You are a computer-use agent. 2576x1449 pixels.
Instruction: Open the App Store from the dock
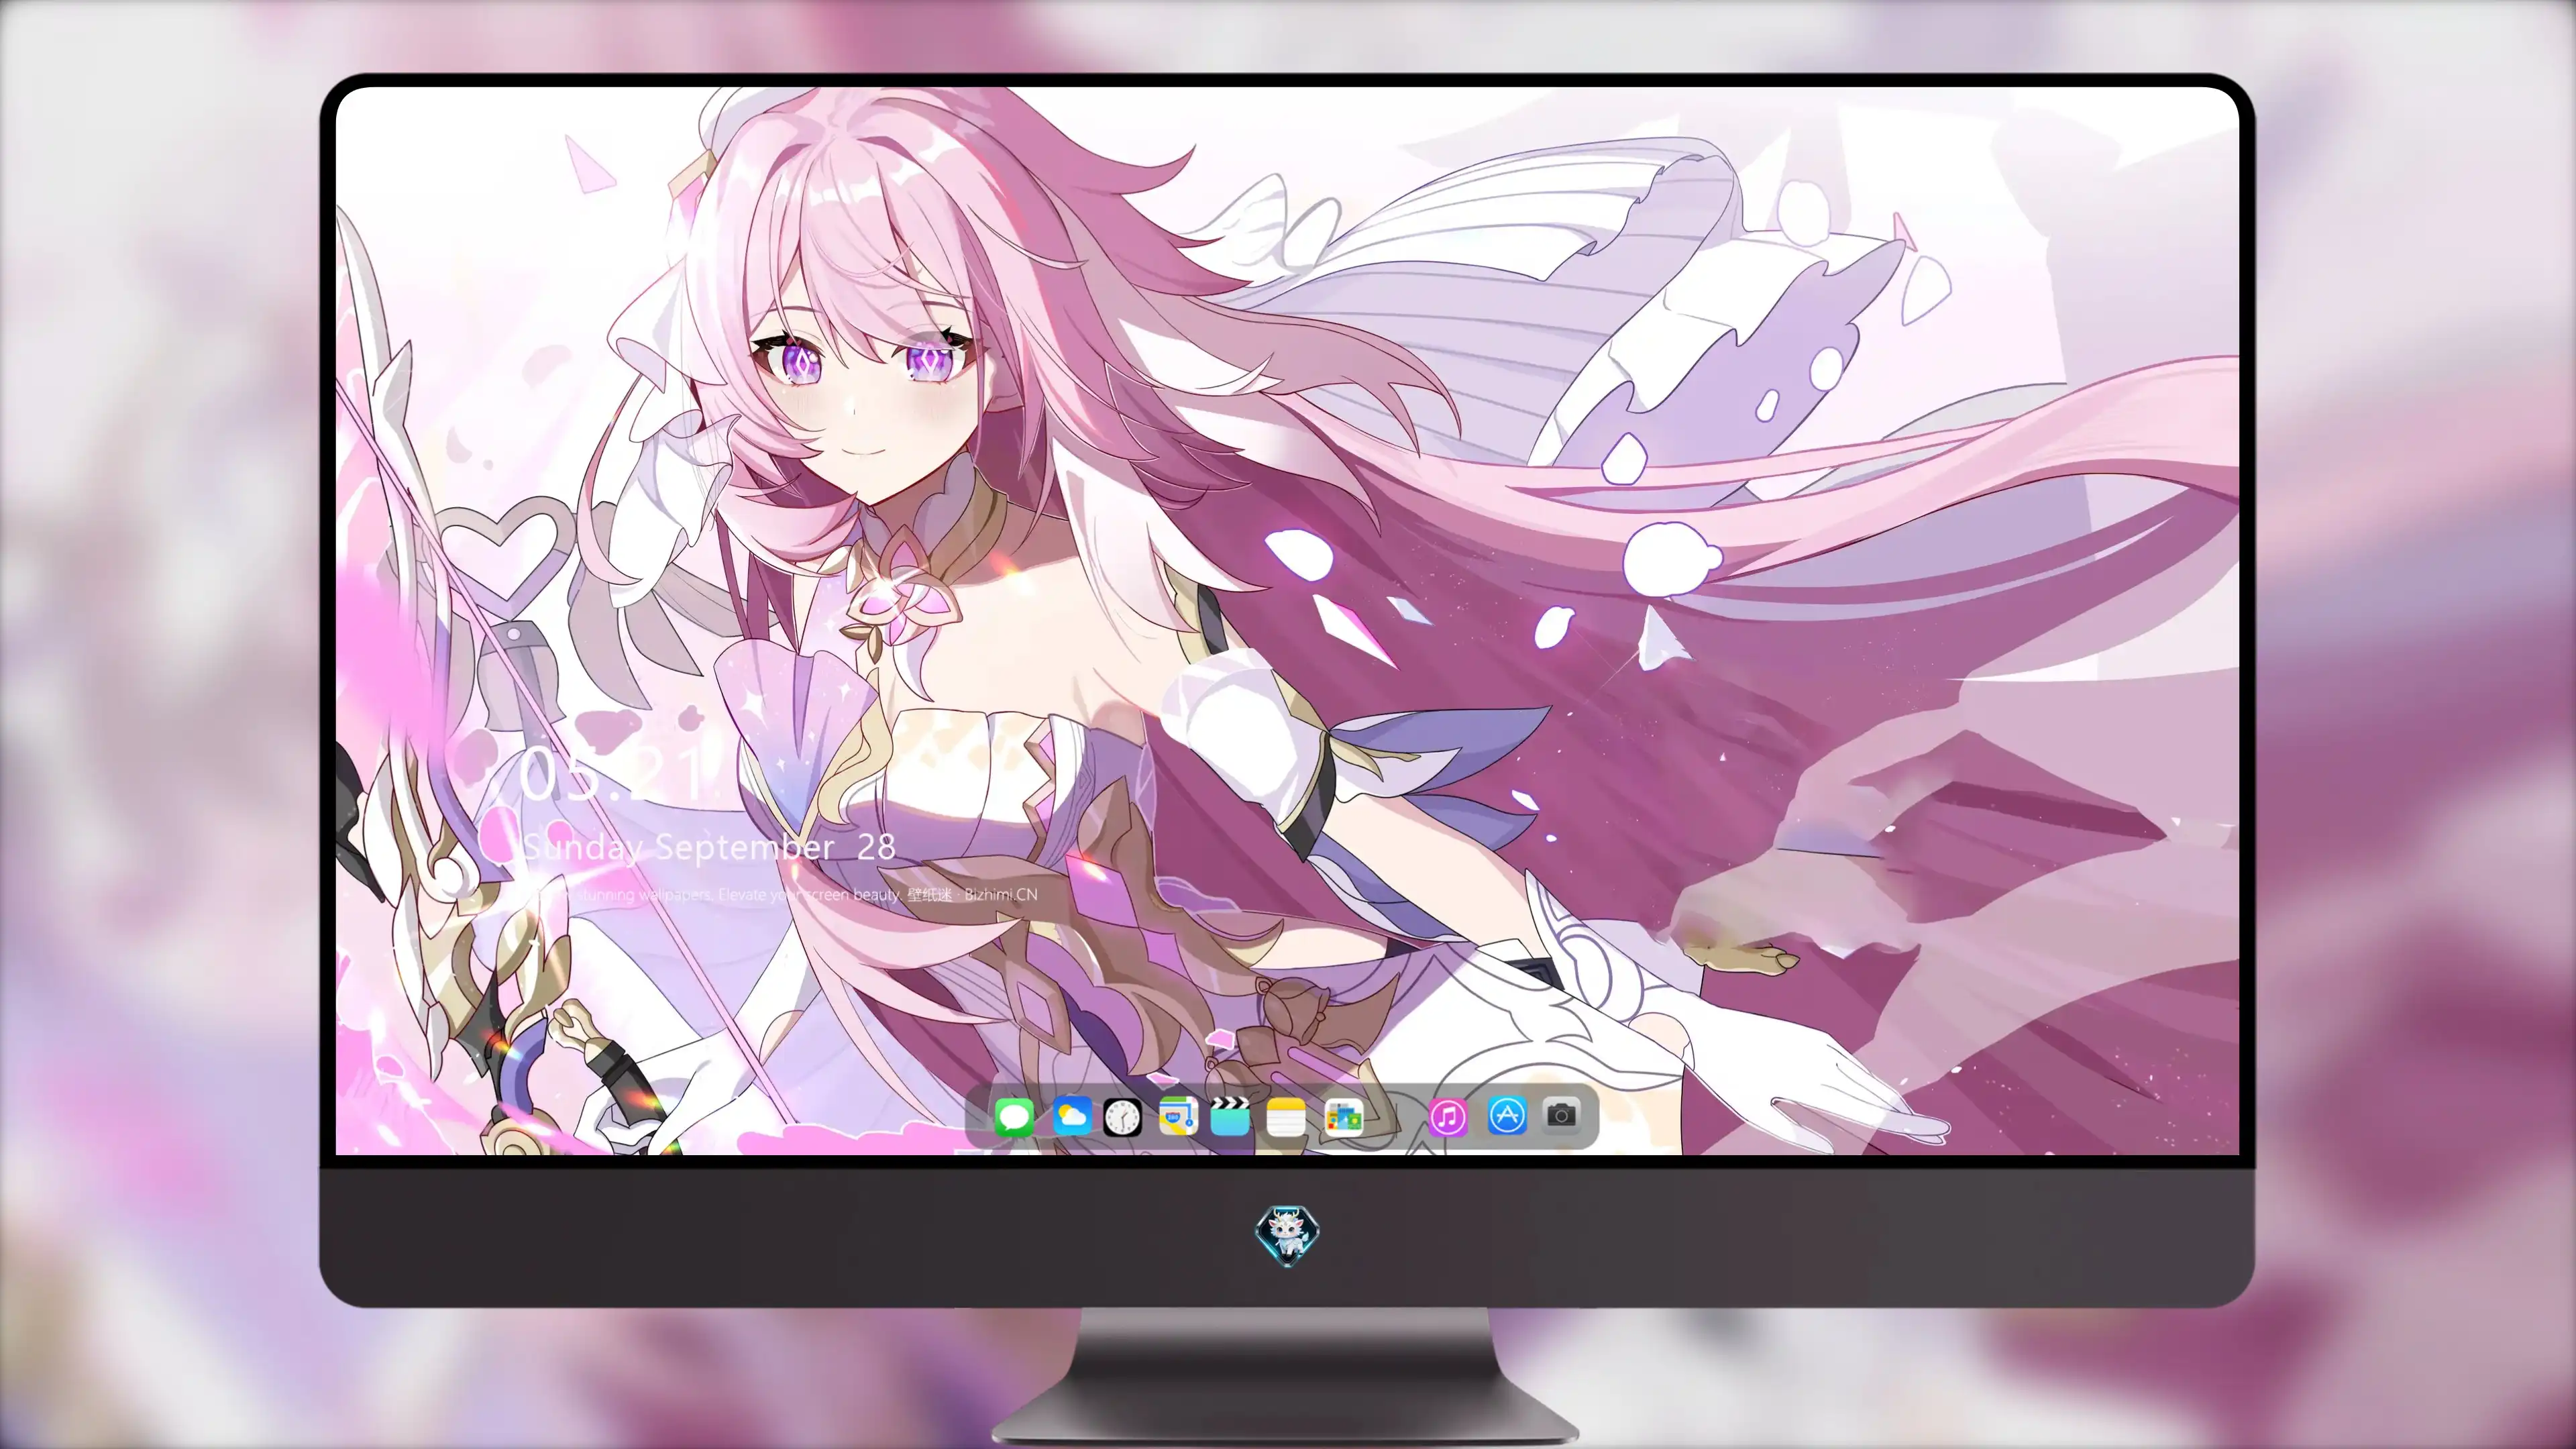point(1507,1115)
